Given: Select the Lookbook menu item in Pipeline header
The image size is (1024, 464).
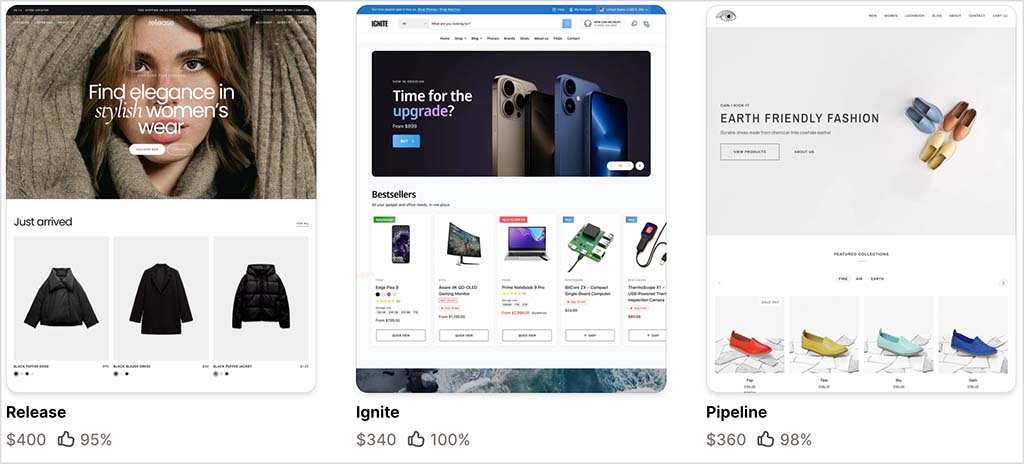Looking at the screenshot, I should 915,15.
